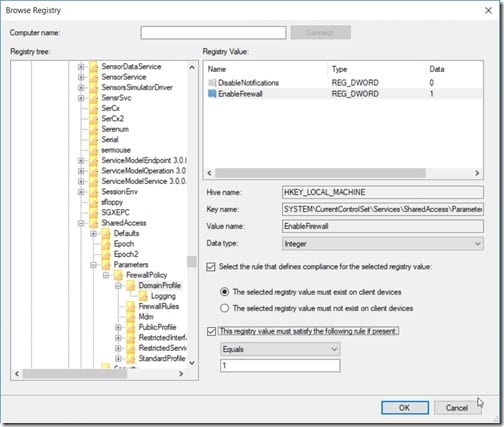Click the SensrSvc folder icon
This screenshot has height=427, width=504.
pyautogui.click(x=94, y=98)
